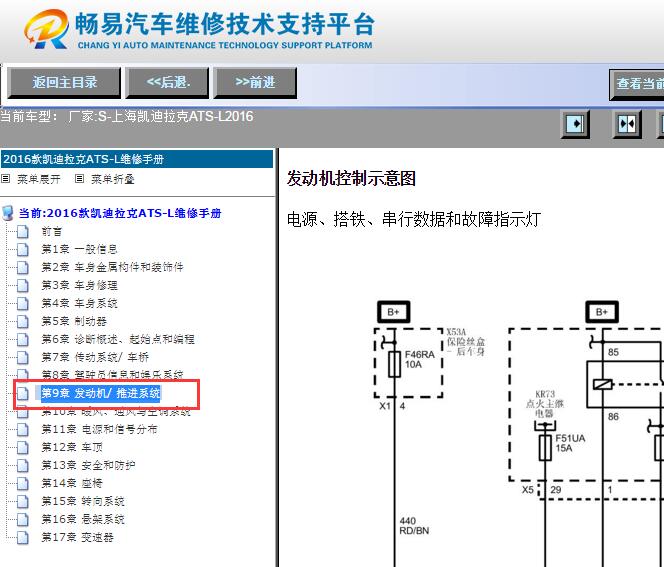This screenshot has height=567, width=664.
Task: Select the root node 当前:2016款凯迪拉克ATS-L维修手册
Action: (120, 213)
